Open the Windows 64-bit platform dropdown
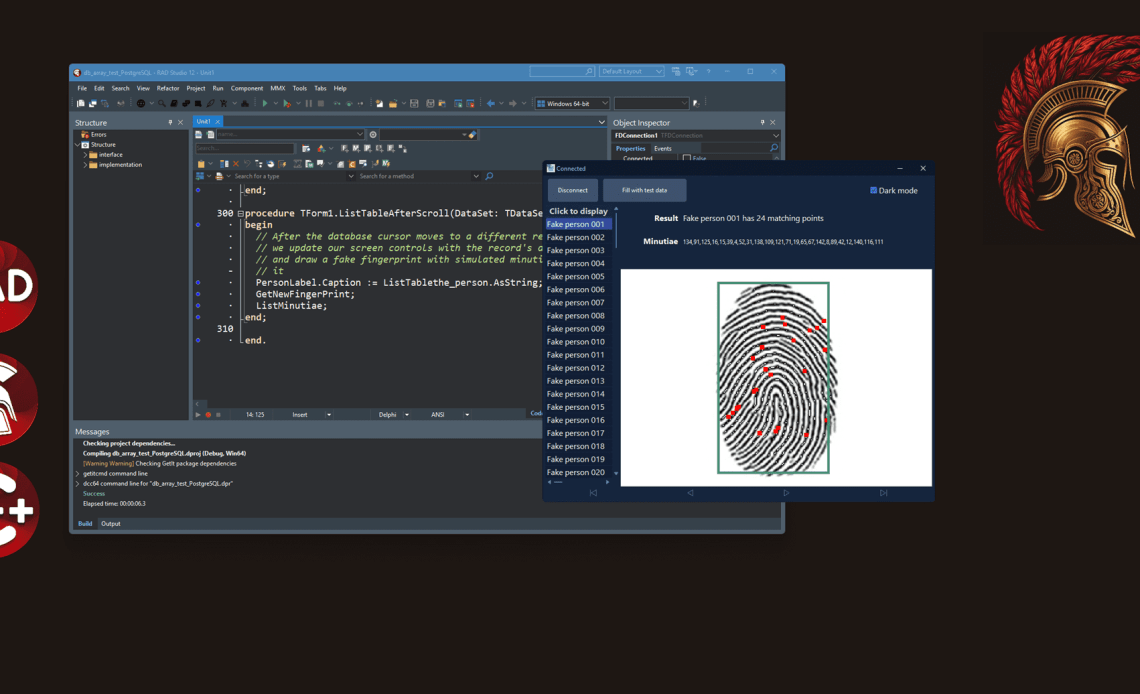Image resolution: width=1140 pixels, height=694 pixels. 571,103
